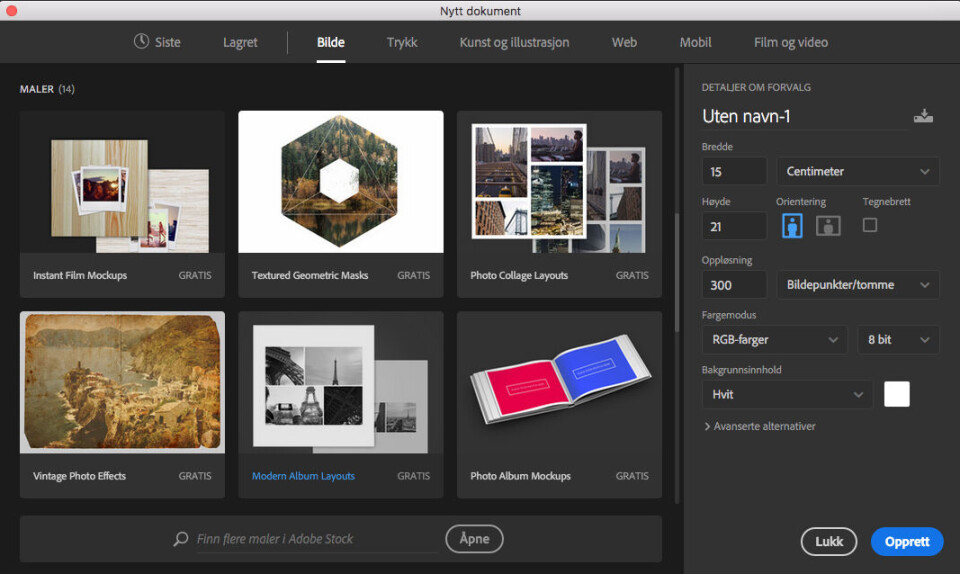
Task: Click GRATIS label on Photo Collage Layouts
Action: [x=632, y=275]
